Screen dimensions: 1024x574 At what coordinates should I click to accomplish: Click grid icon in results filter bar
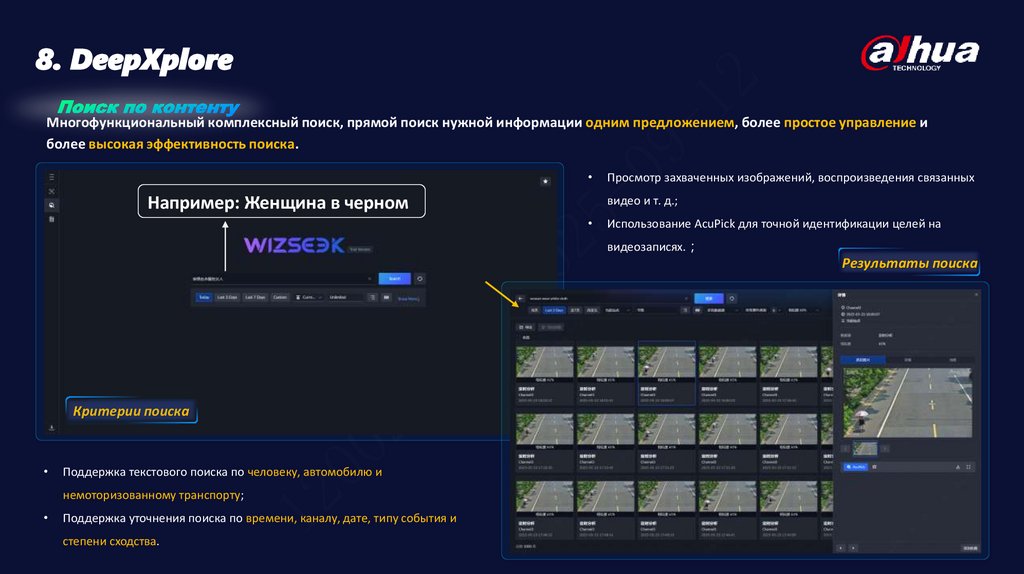pos(697,310)
